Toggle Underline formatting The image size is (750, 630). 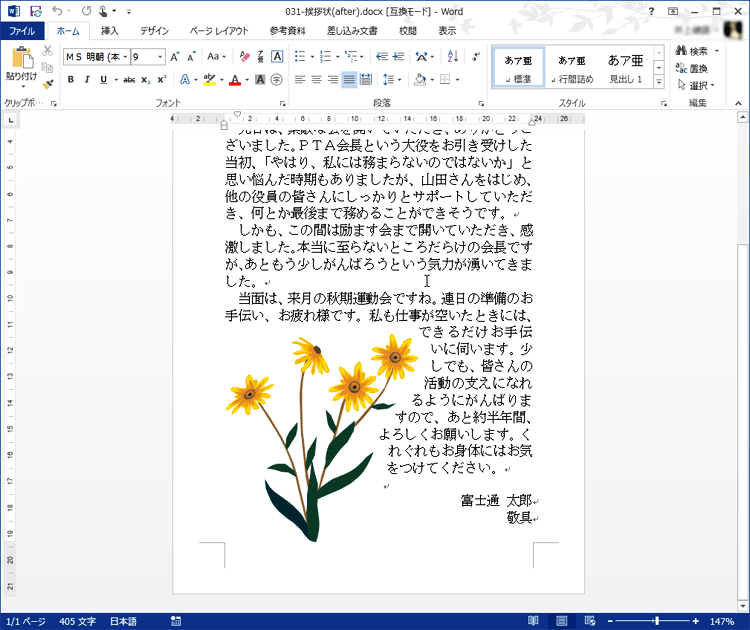103,79
